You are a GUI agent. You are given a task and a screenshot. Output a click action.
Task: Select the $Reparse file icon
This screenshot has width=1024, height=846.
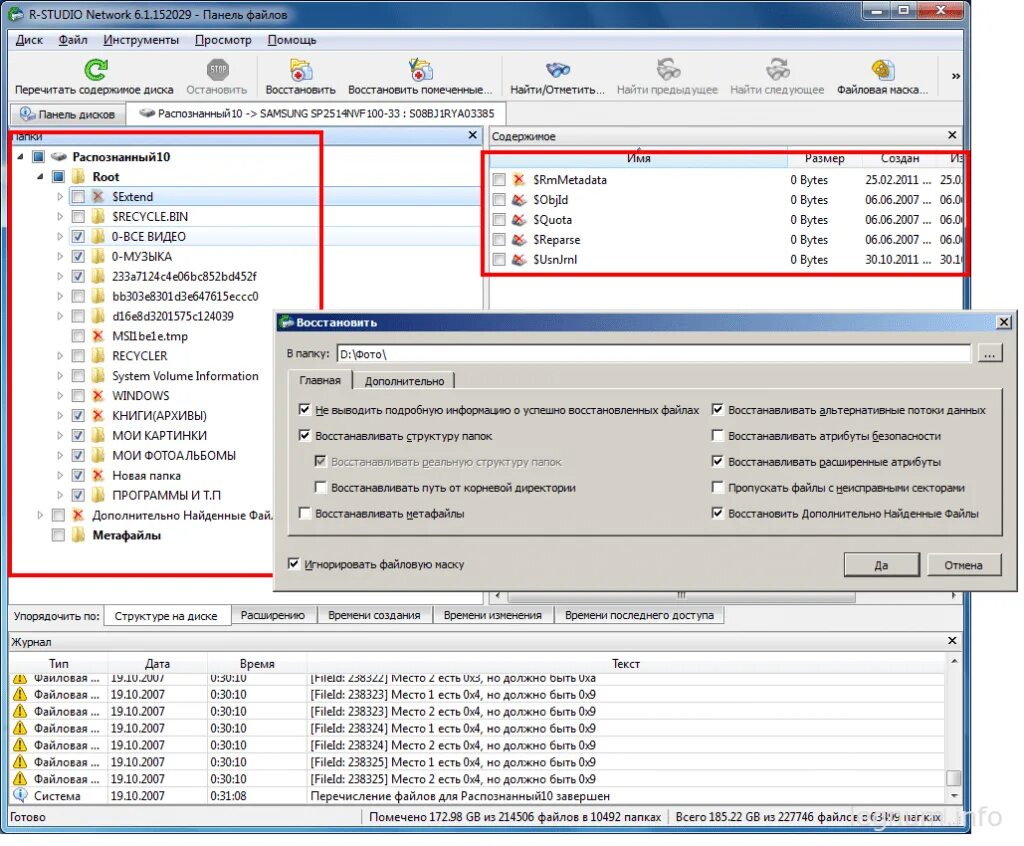519,240
